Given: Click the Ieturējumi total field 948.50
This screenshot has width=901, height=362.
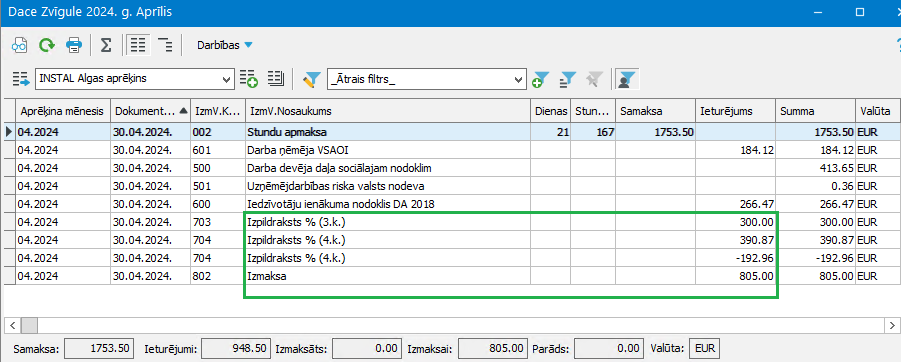Looking at the screenshot, I should point(237,348).
